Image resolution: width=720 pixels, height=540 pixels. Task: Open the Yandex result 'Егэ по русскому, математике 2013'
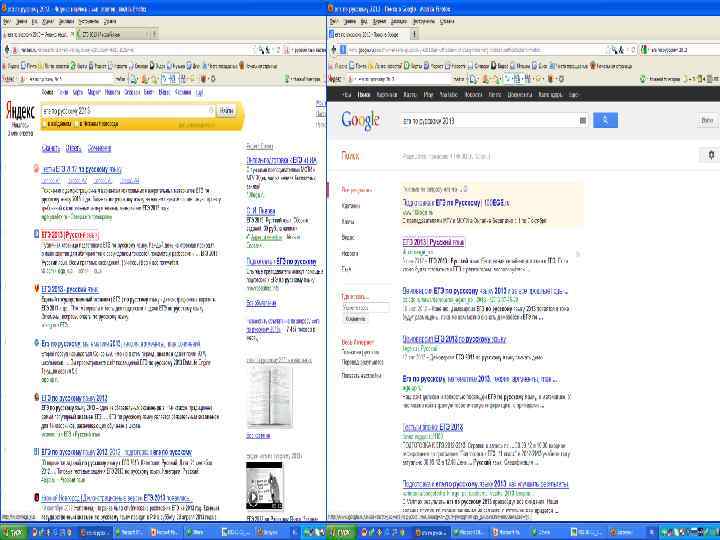[121, 343]
